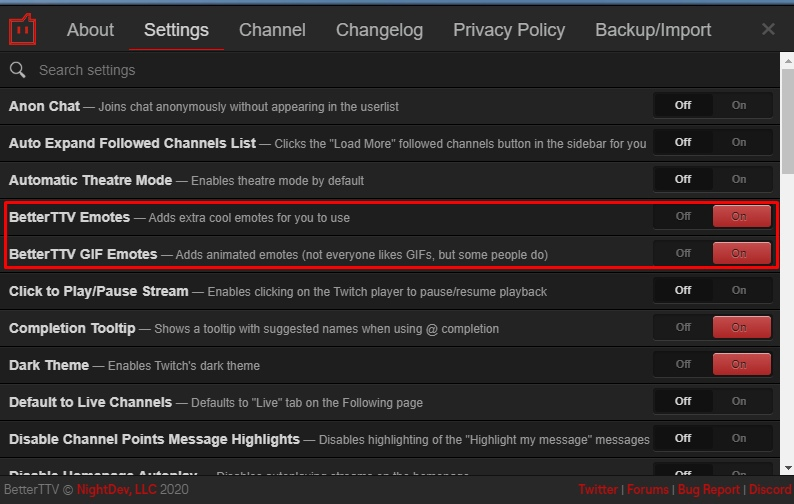Open the Changelog tab
The image size is (794, 504).
click(x=379, y=30)
